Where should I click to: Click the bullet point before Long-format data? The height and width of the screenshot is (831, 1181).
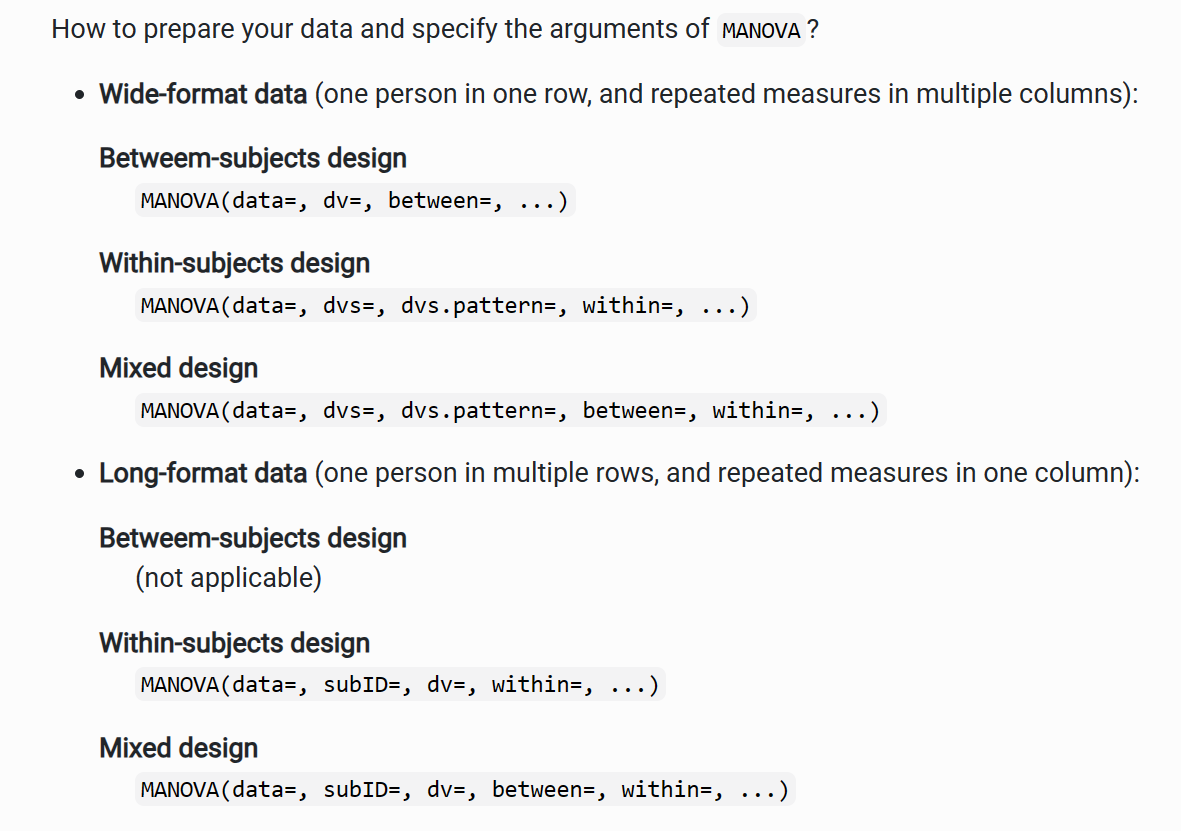(80, 475)
